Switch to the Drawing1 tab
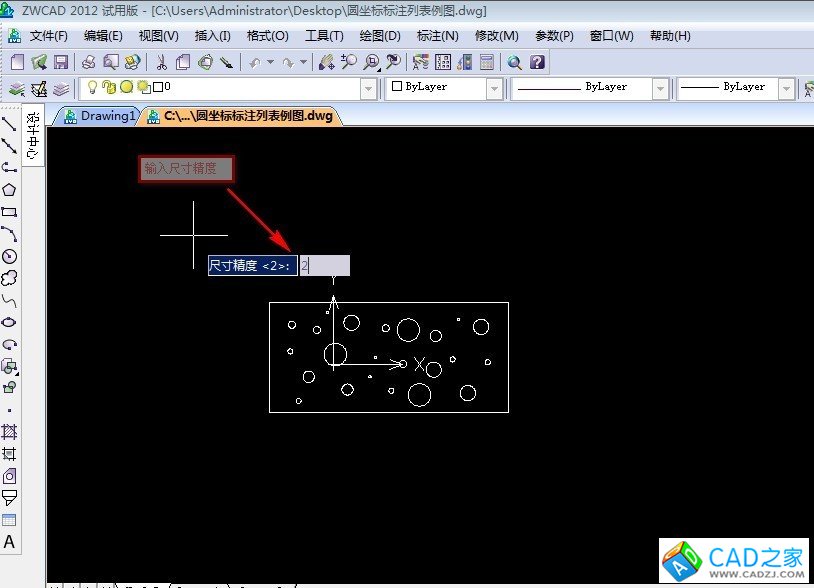 [x=98, y=116]
